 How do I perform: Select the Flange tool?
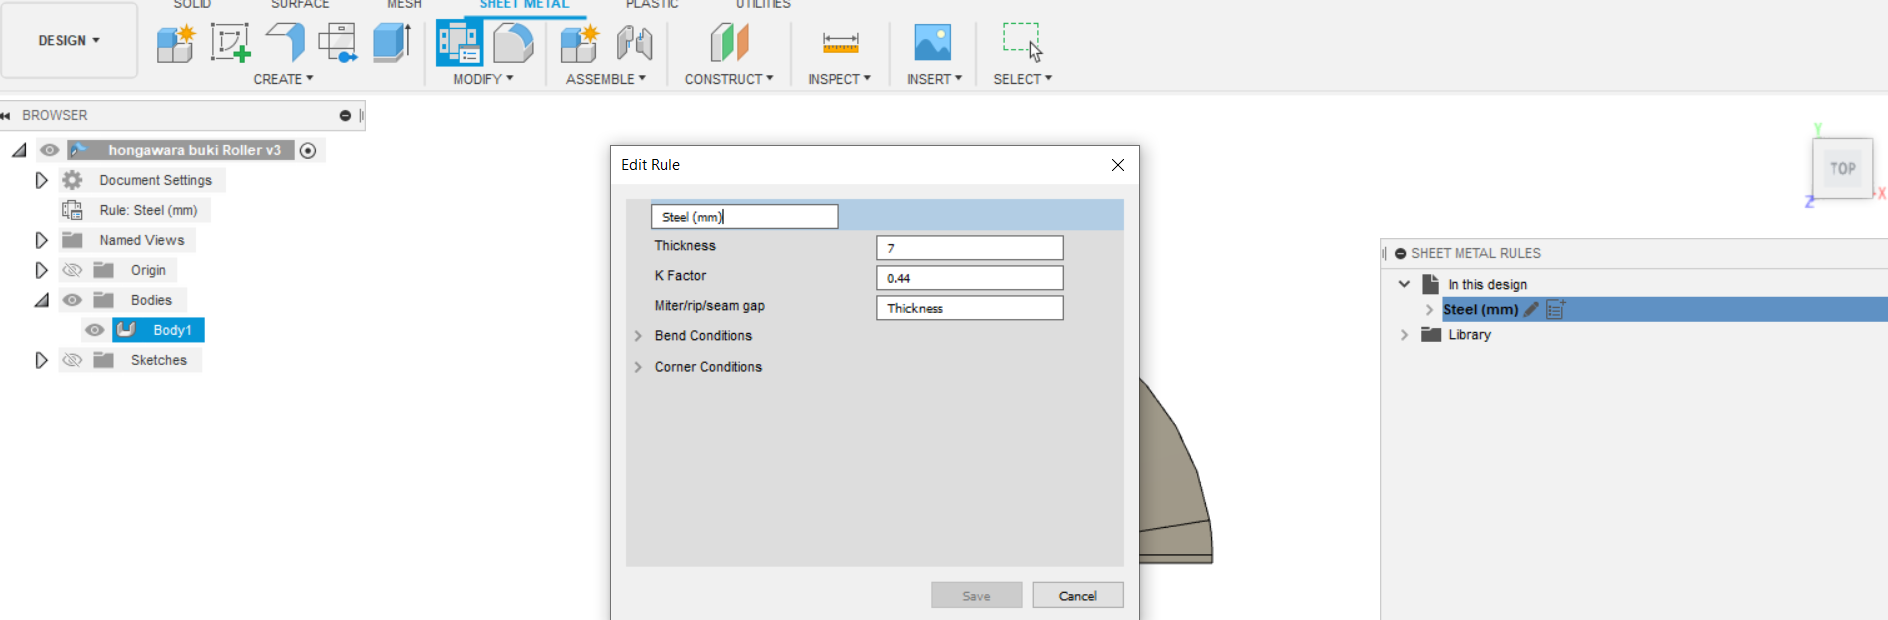[285, 43]
